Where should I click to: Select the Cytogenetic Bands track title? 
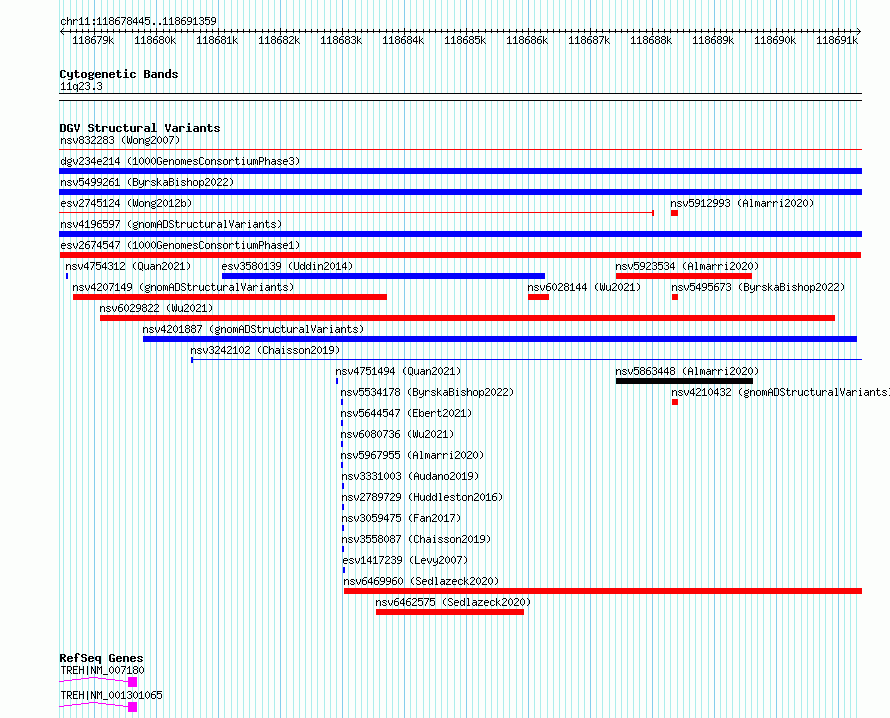[x=119, y=74]
